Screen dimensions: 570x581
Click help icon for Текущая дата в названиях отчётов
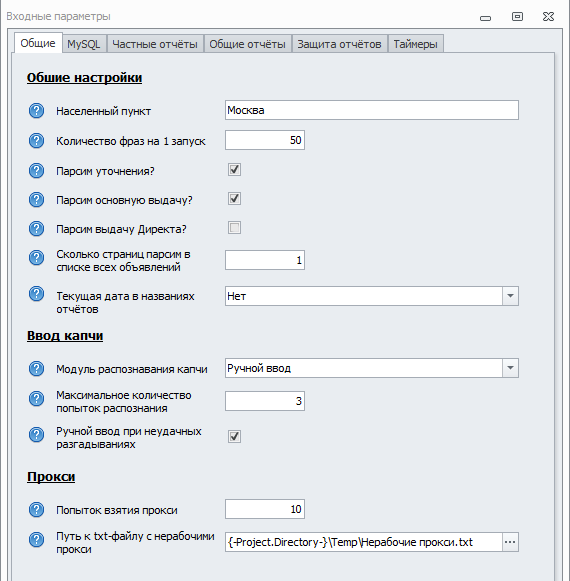pos(36,294)
